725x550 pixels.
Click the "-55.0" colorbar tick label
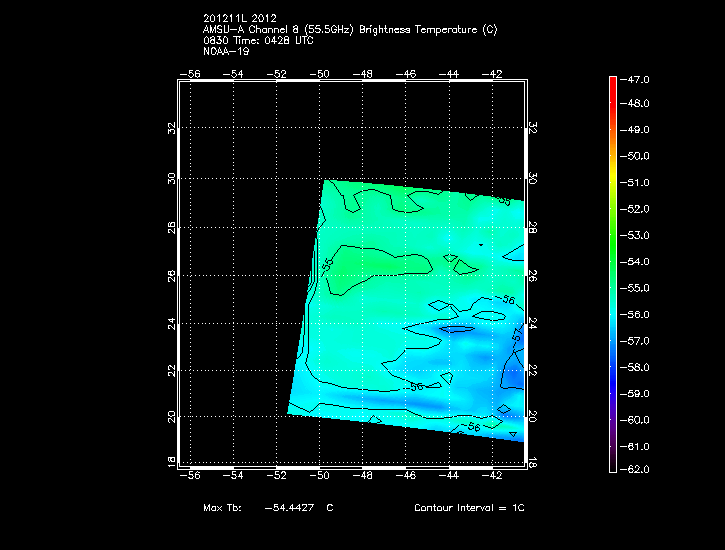638,289
